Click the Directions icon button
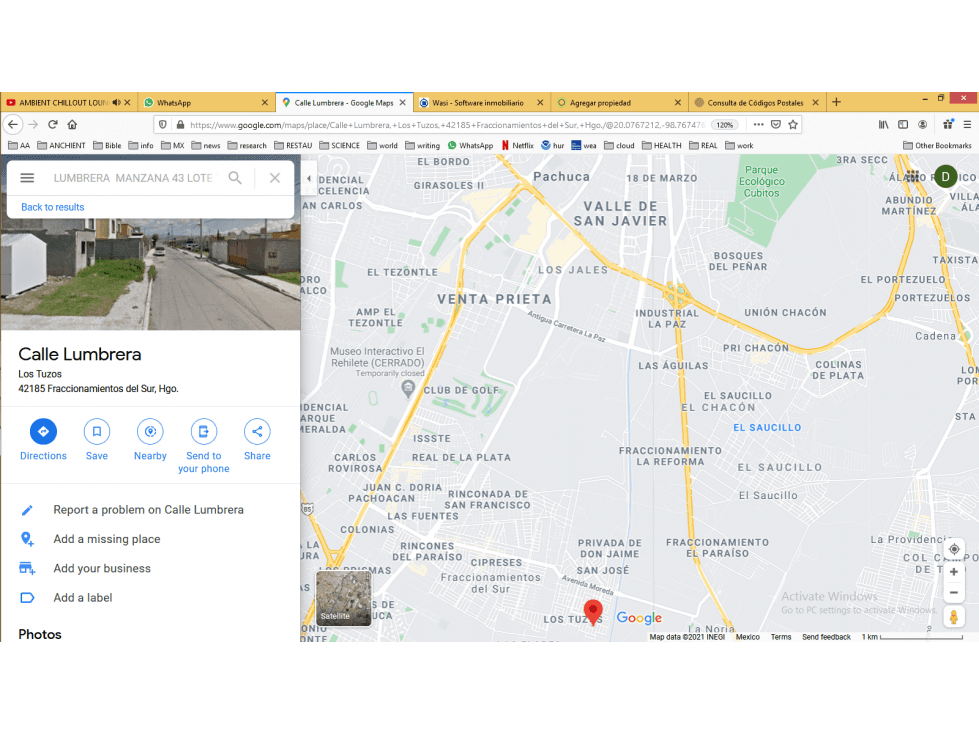The image size is (979, 734). [43, 431]
